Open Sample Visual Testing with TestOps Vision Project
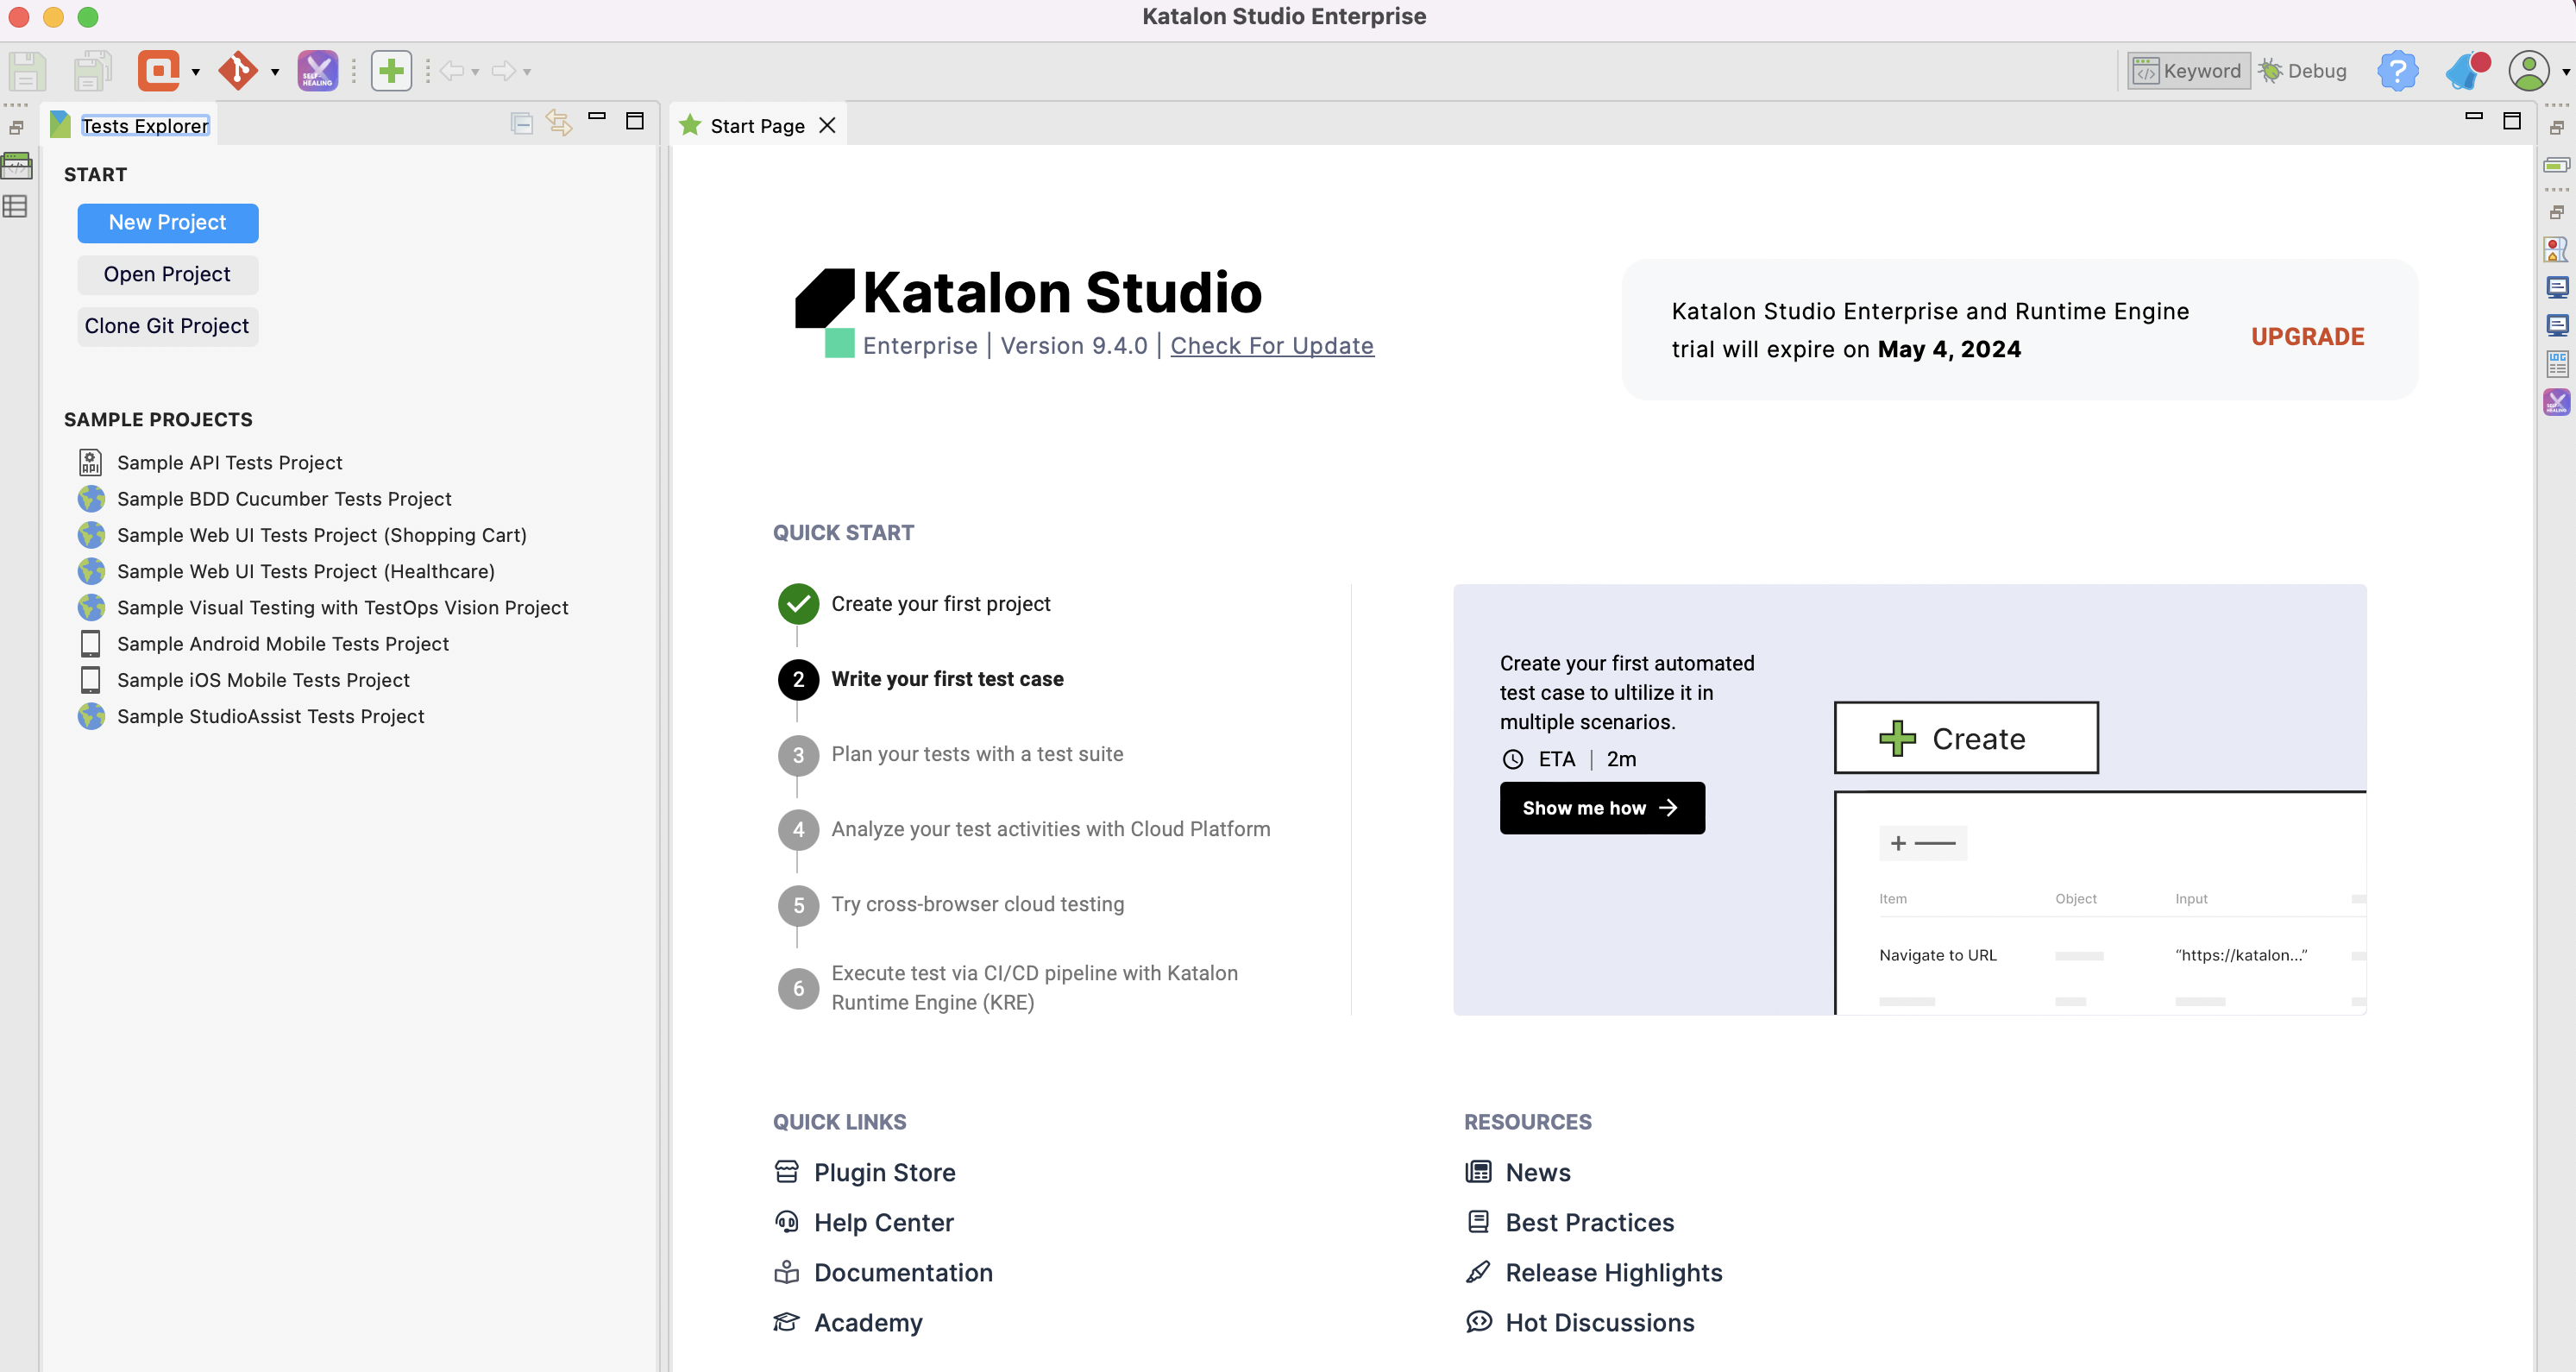2576x1372 pixels. tap(324, 608)
